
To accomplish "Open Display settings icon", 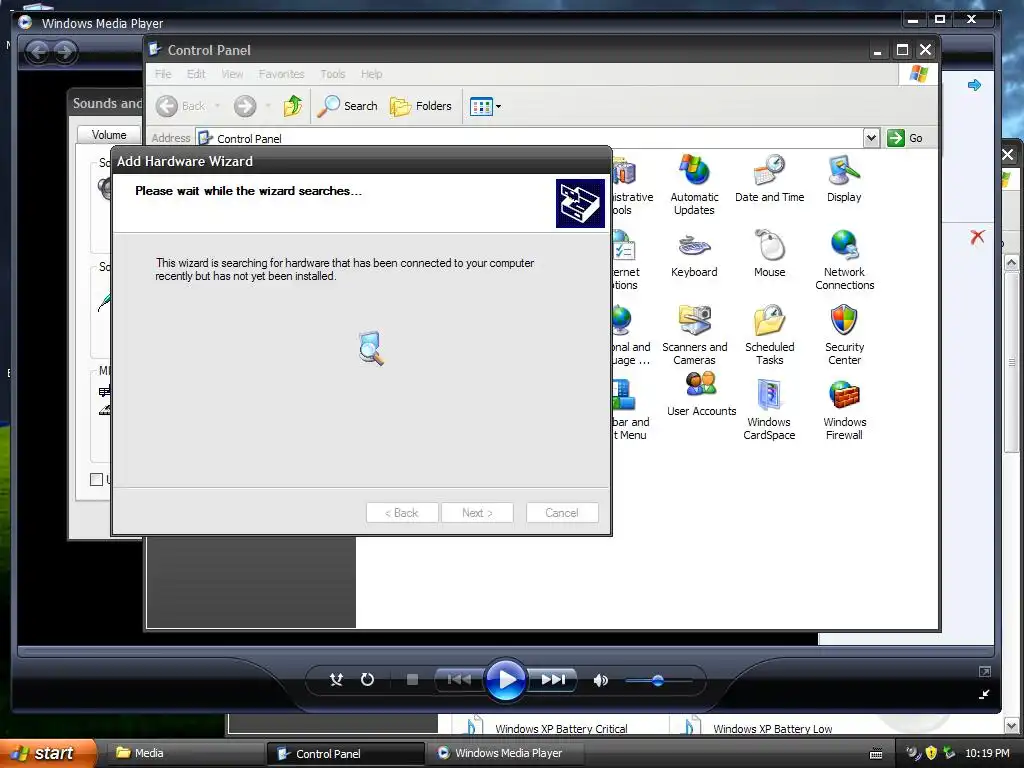I will (844, 179).
